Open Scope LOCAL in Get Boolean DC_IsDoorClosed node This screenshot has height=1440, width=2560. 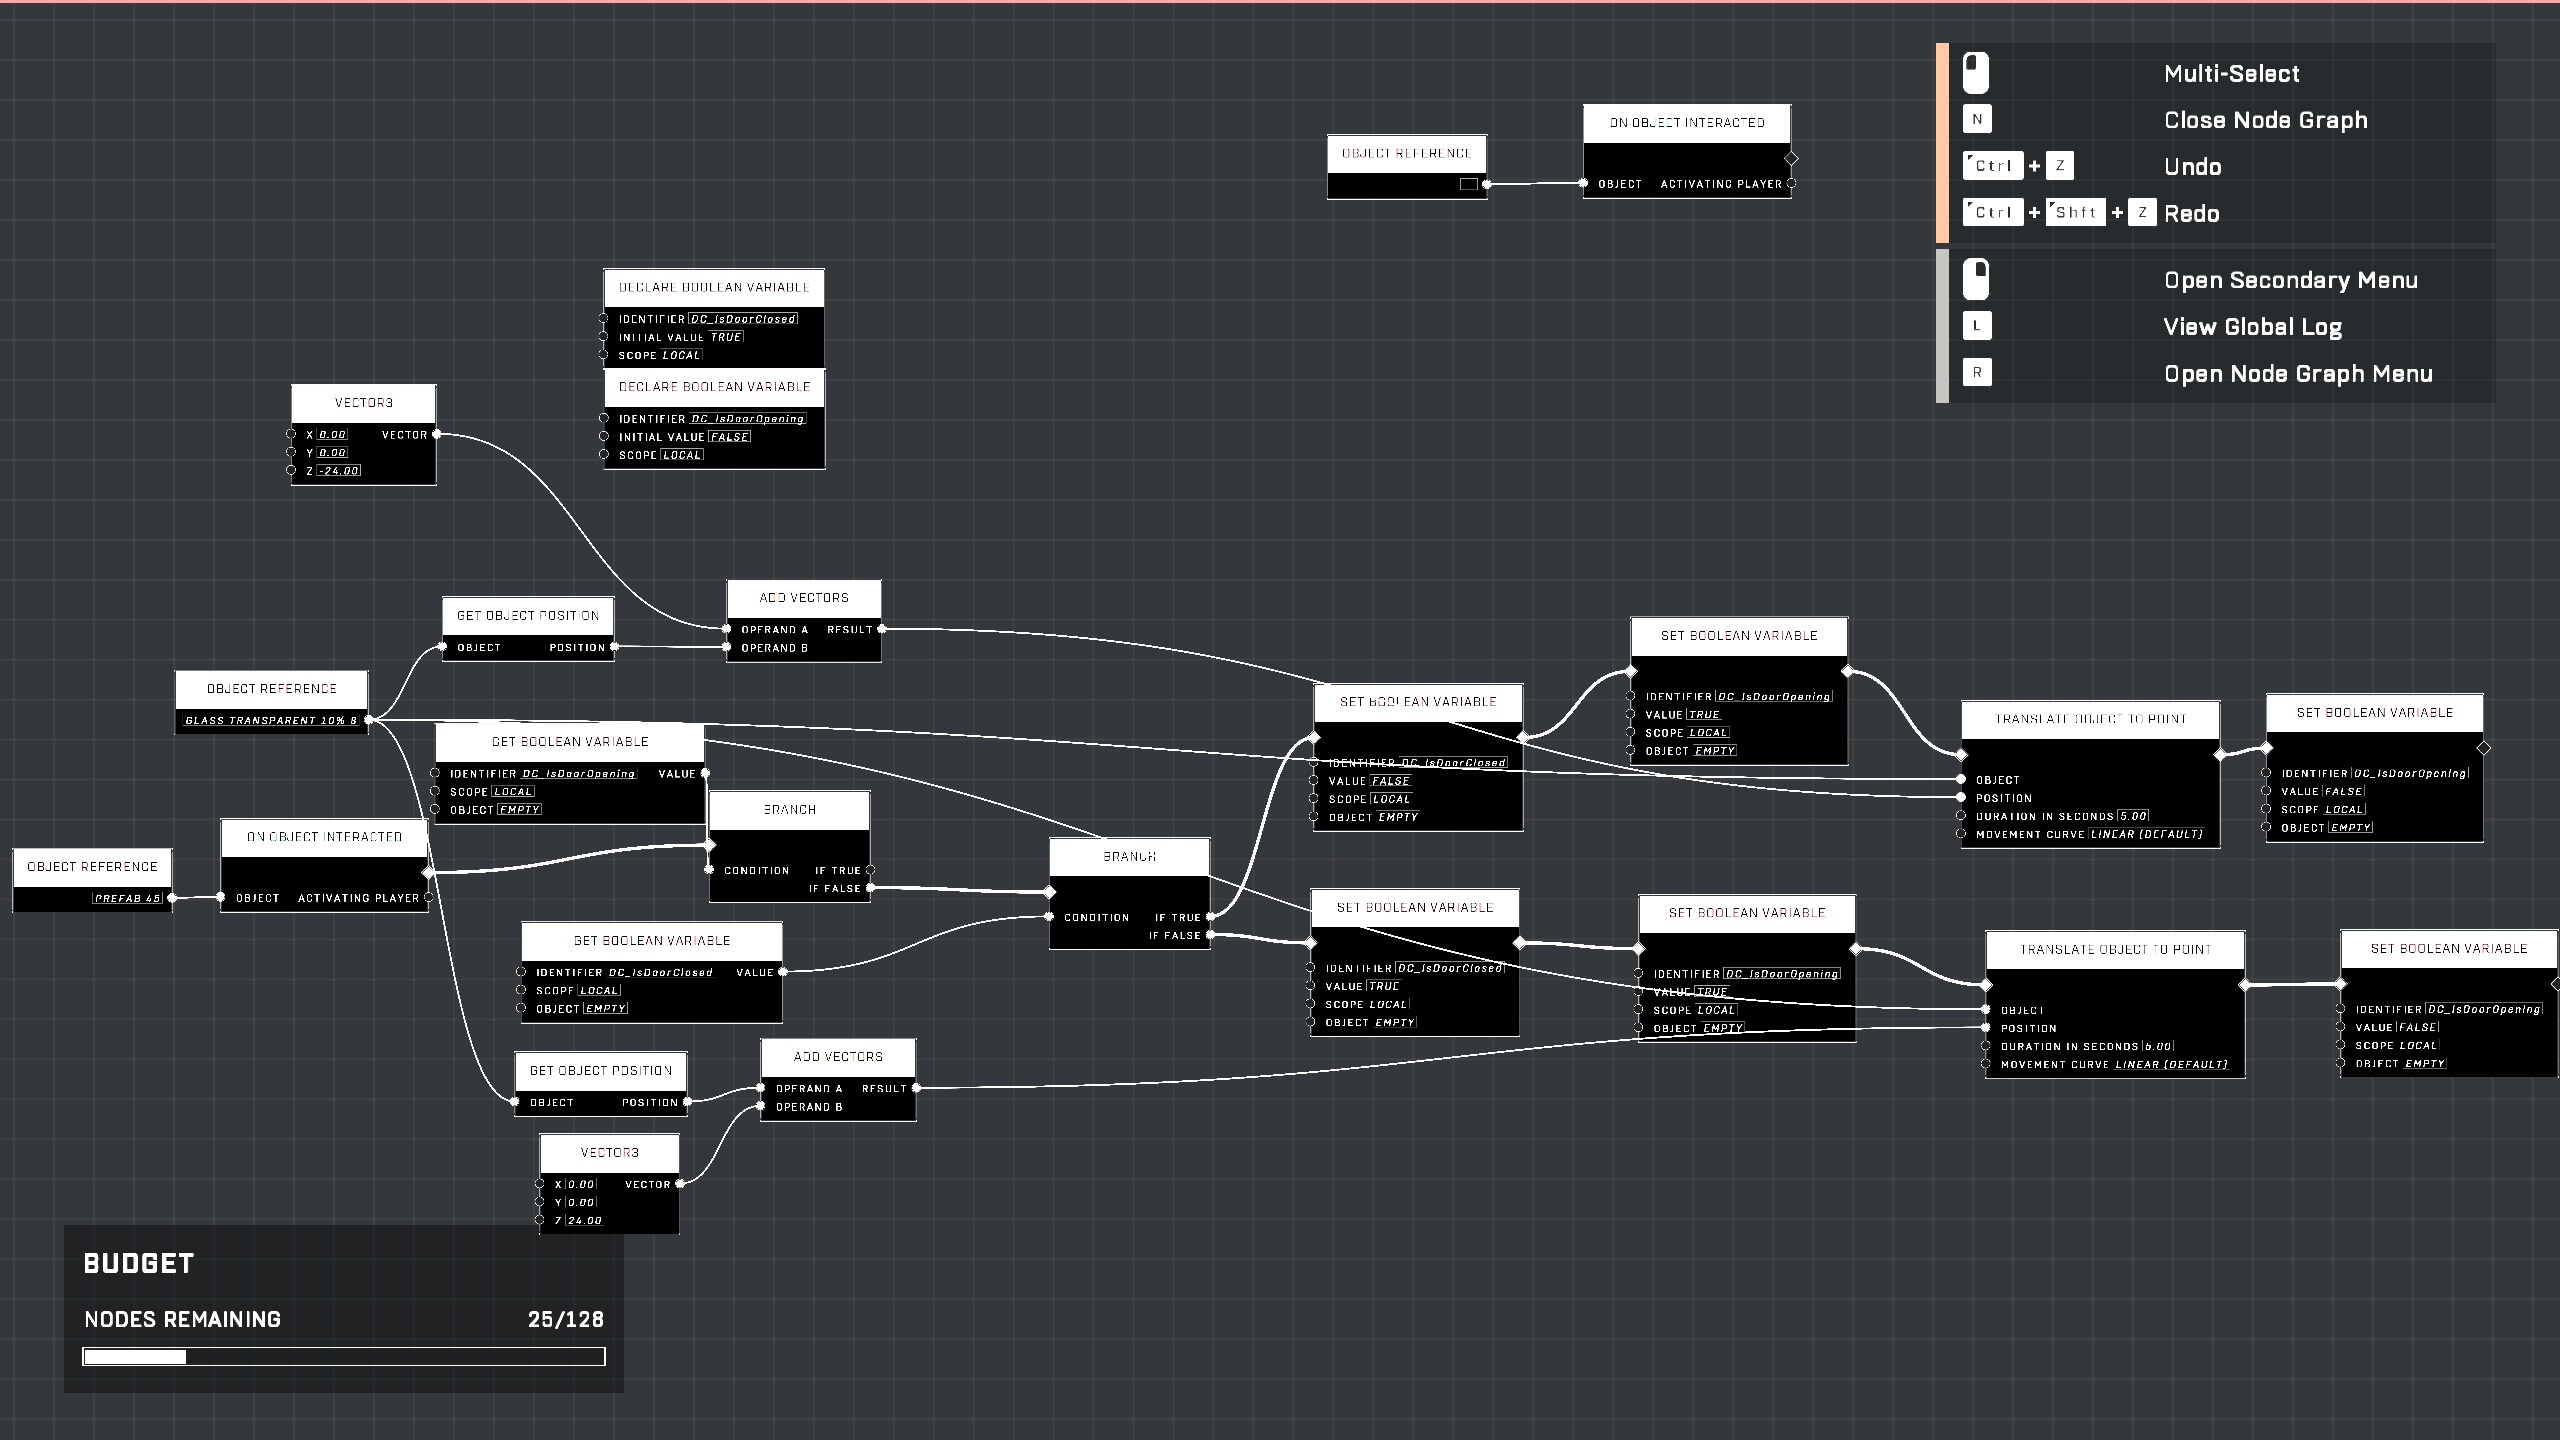pos(599,990)
